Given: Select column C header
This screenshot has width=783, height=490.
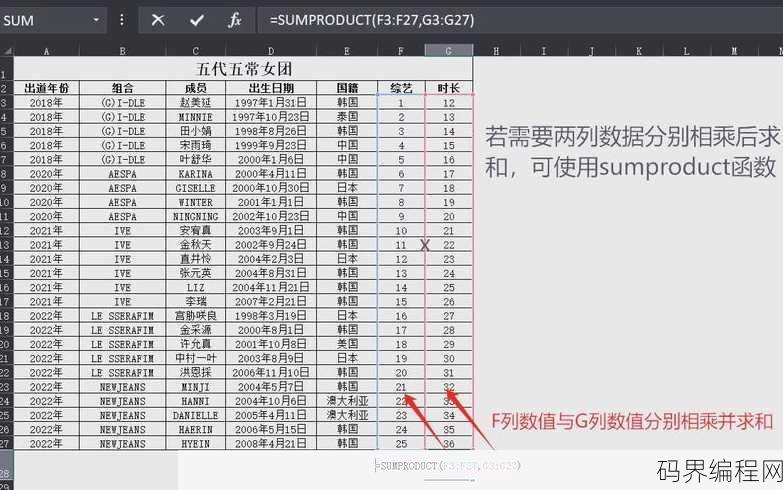Looking at the screenshot, I should [195, 50].
